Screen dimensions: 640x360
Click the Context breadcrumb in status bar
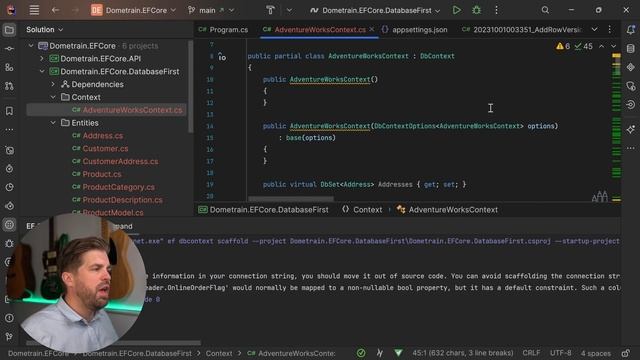point(219,353)
